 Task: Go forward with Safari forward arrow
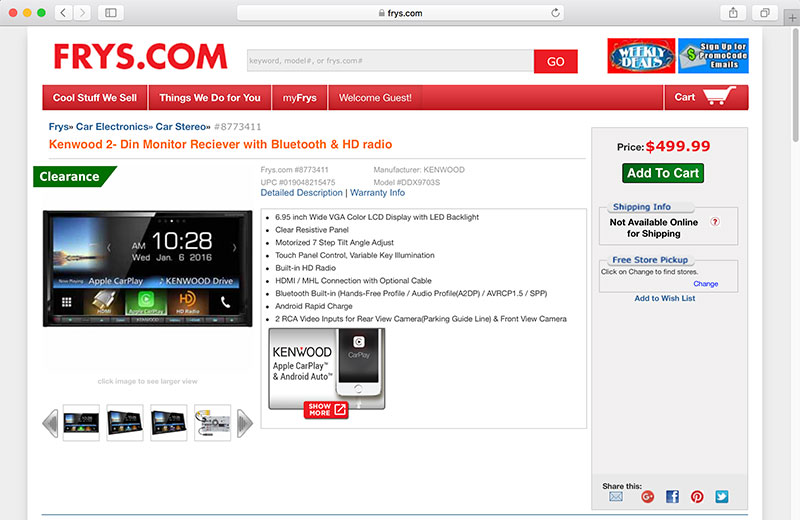pyautogui.click(x=82, y=13)
